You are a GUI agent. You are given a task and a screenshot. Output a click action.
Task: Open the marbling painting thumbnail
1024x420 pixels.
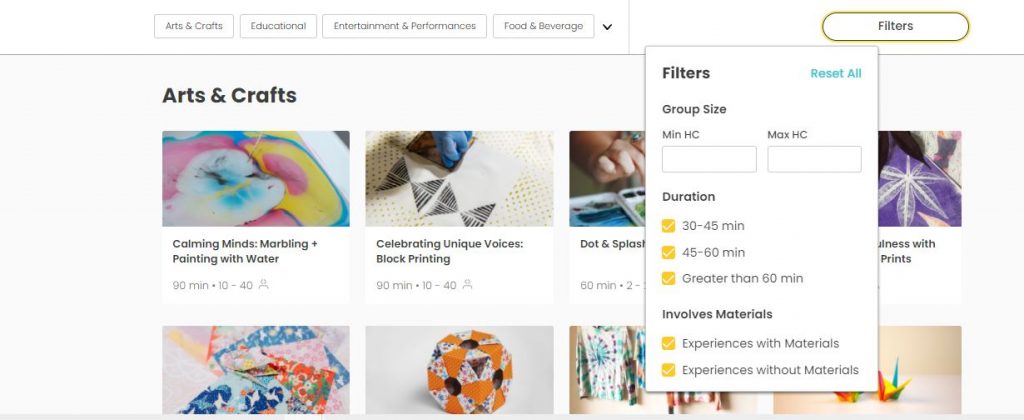coord(256,179)
